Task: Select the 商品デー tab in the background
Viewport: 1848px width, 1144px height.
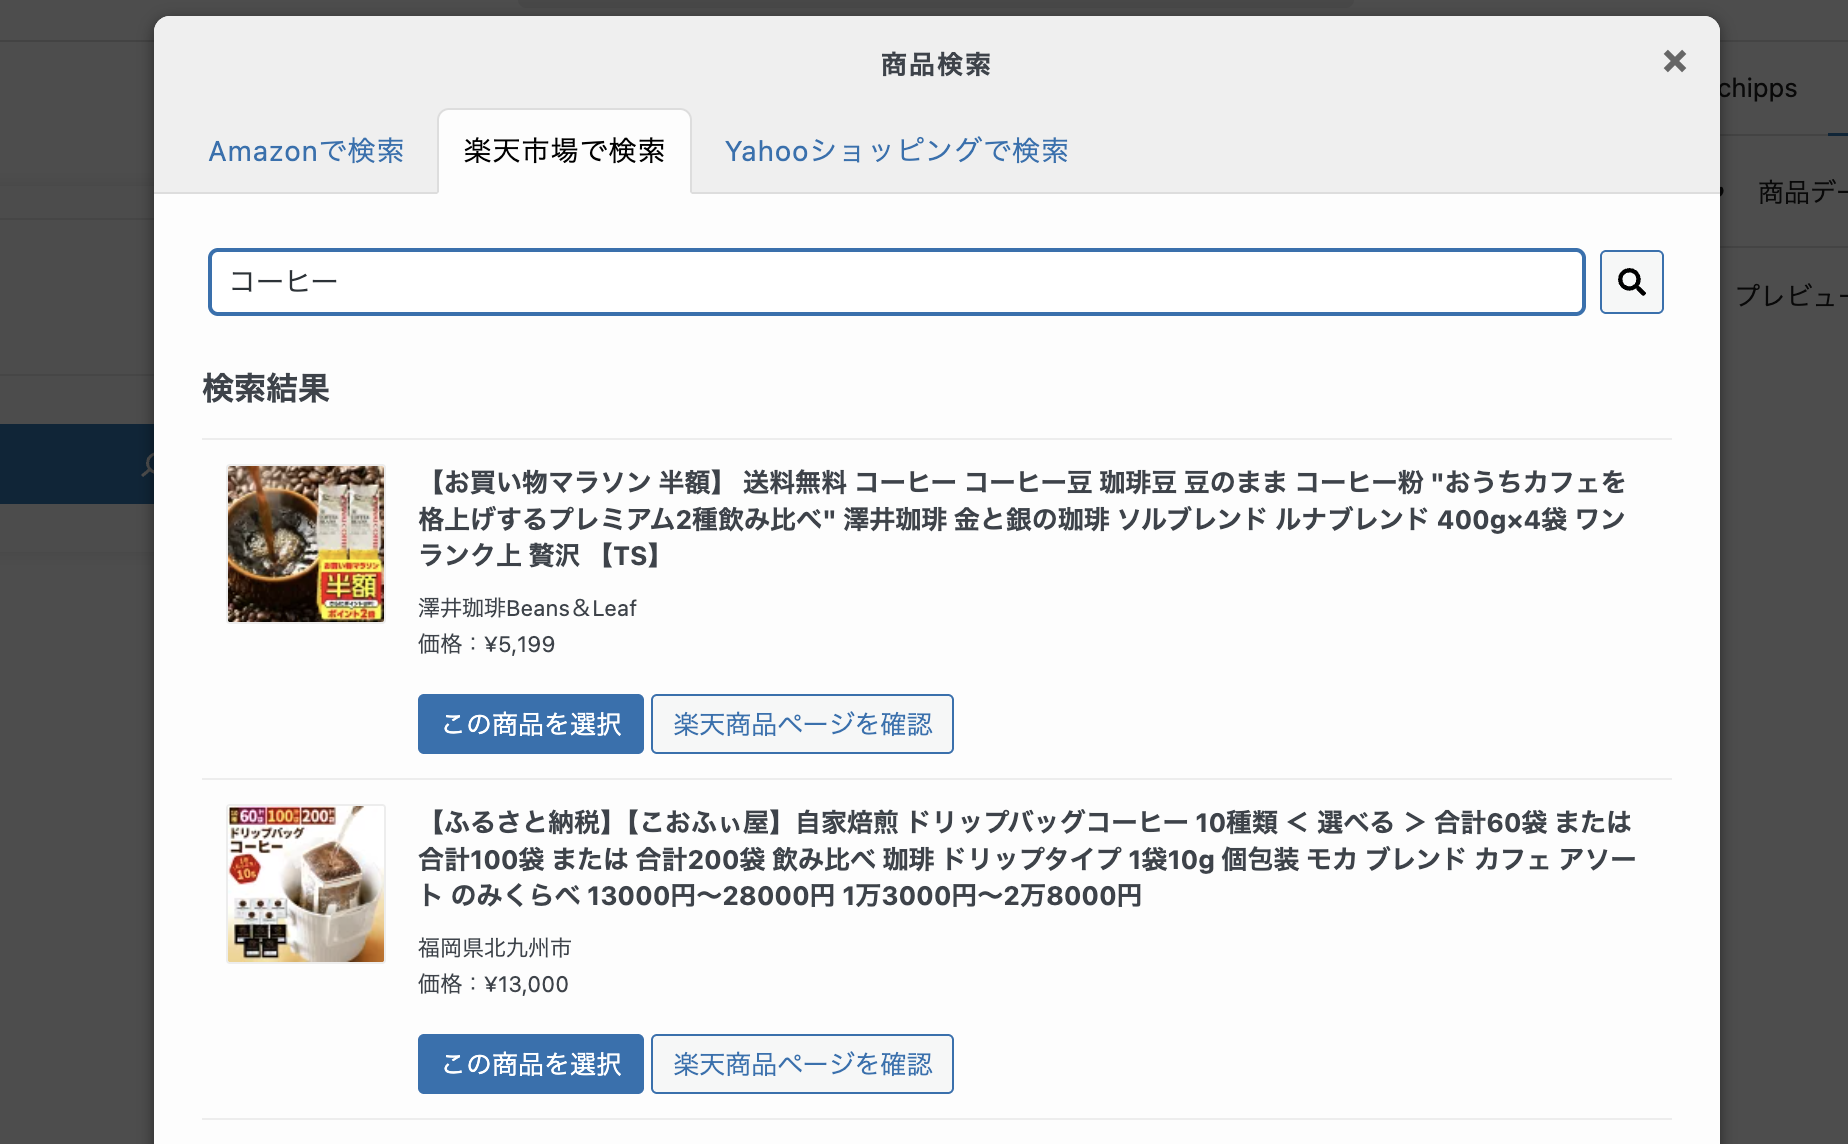Action: pos(1800,192)
